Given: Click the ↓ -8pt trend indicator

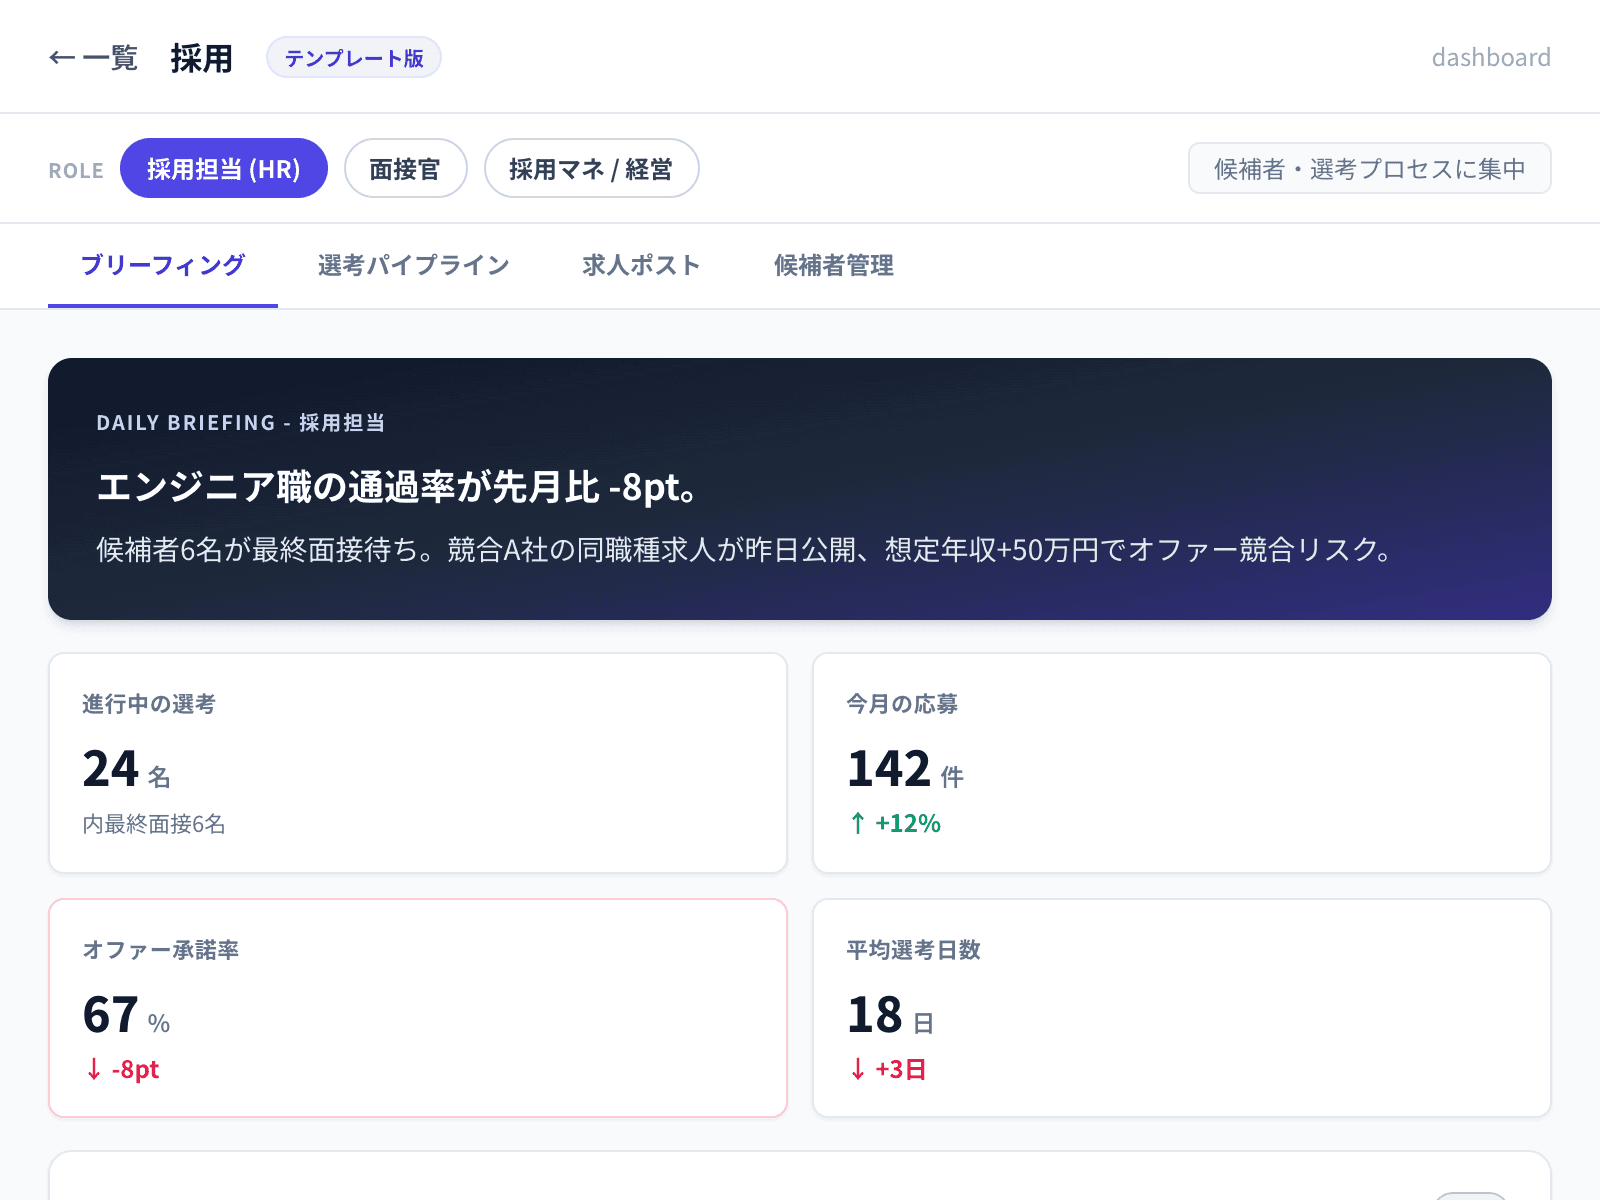Looking at the screenshot, I should click(121, 1069).
